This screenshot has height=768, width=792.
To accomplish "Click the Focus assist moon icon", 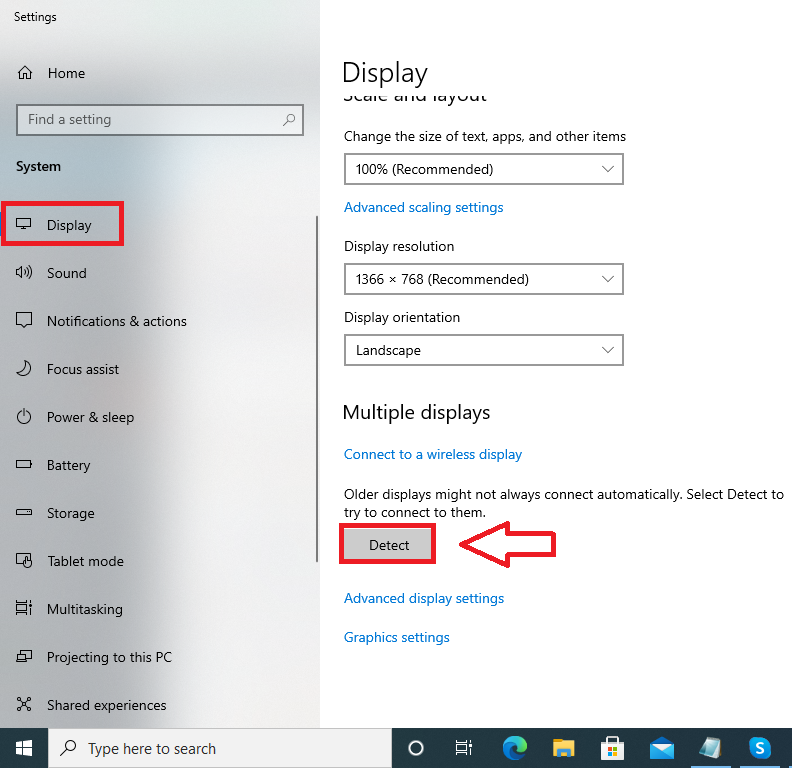I will (x=24, y=368).
